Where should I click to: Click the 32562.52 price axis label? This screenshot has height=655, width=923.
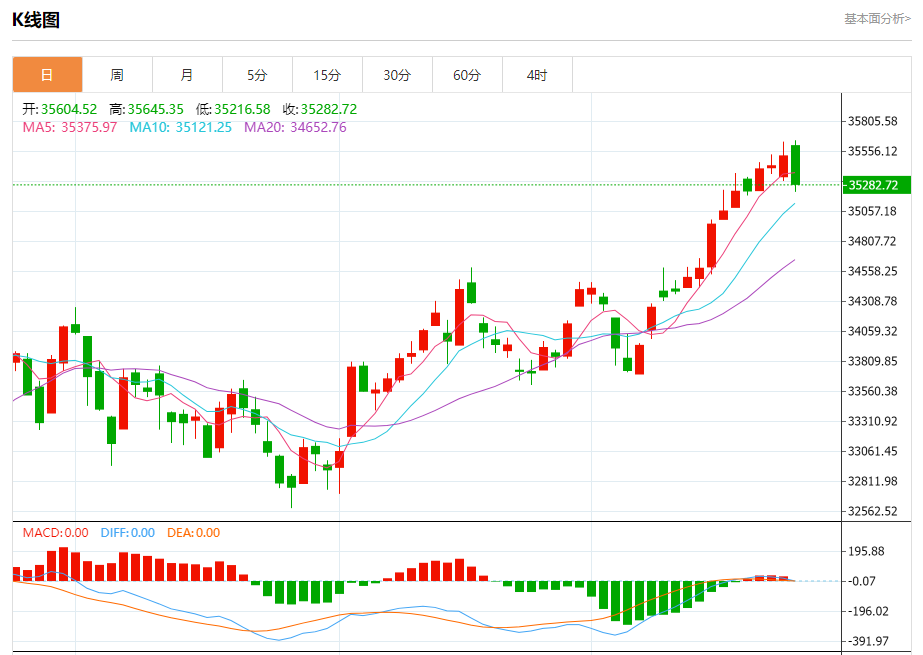tap(872, 511)
